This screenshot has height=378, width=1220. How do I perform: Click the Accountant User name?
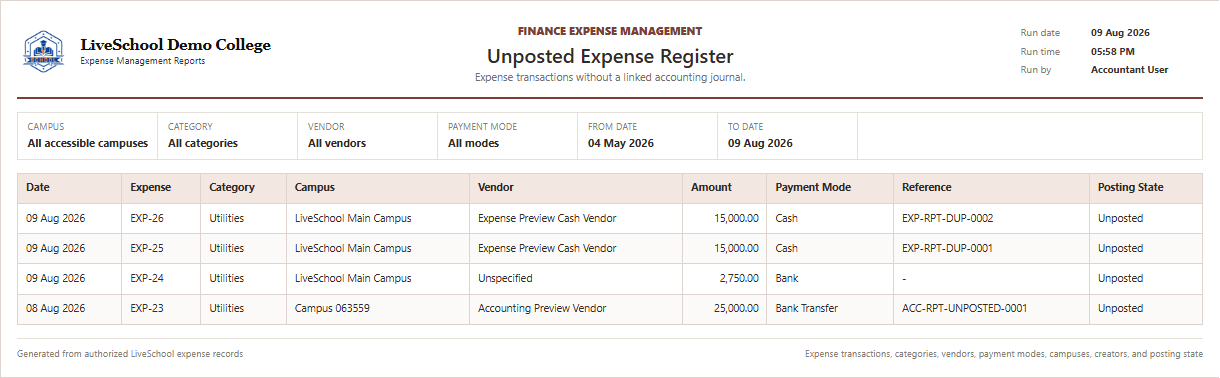1129,70
